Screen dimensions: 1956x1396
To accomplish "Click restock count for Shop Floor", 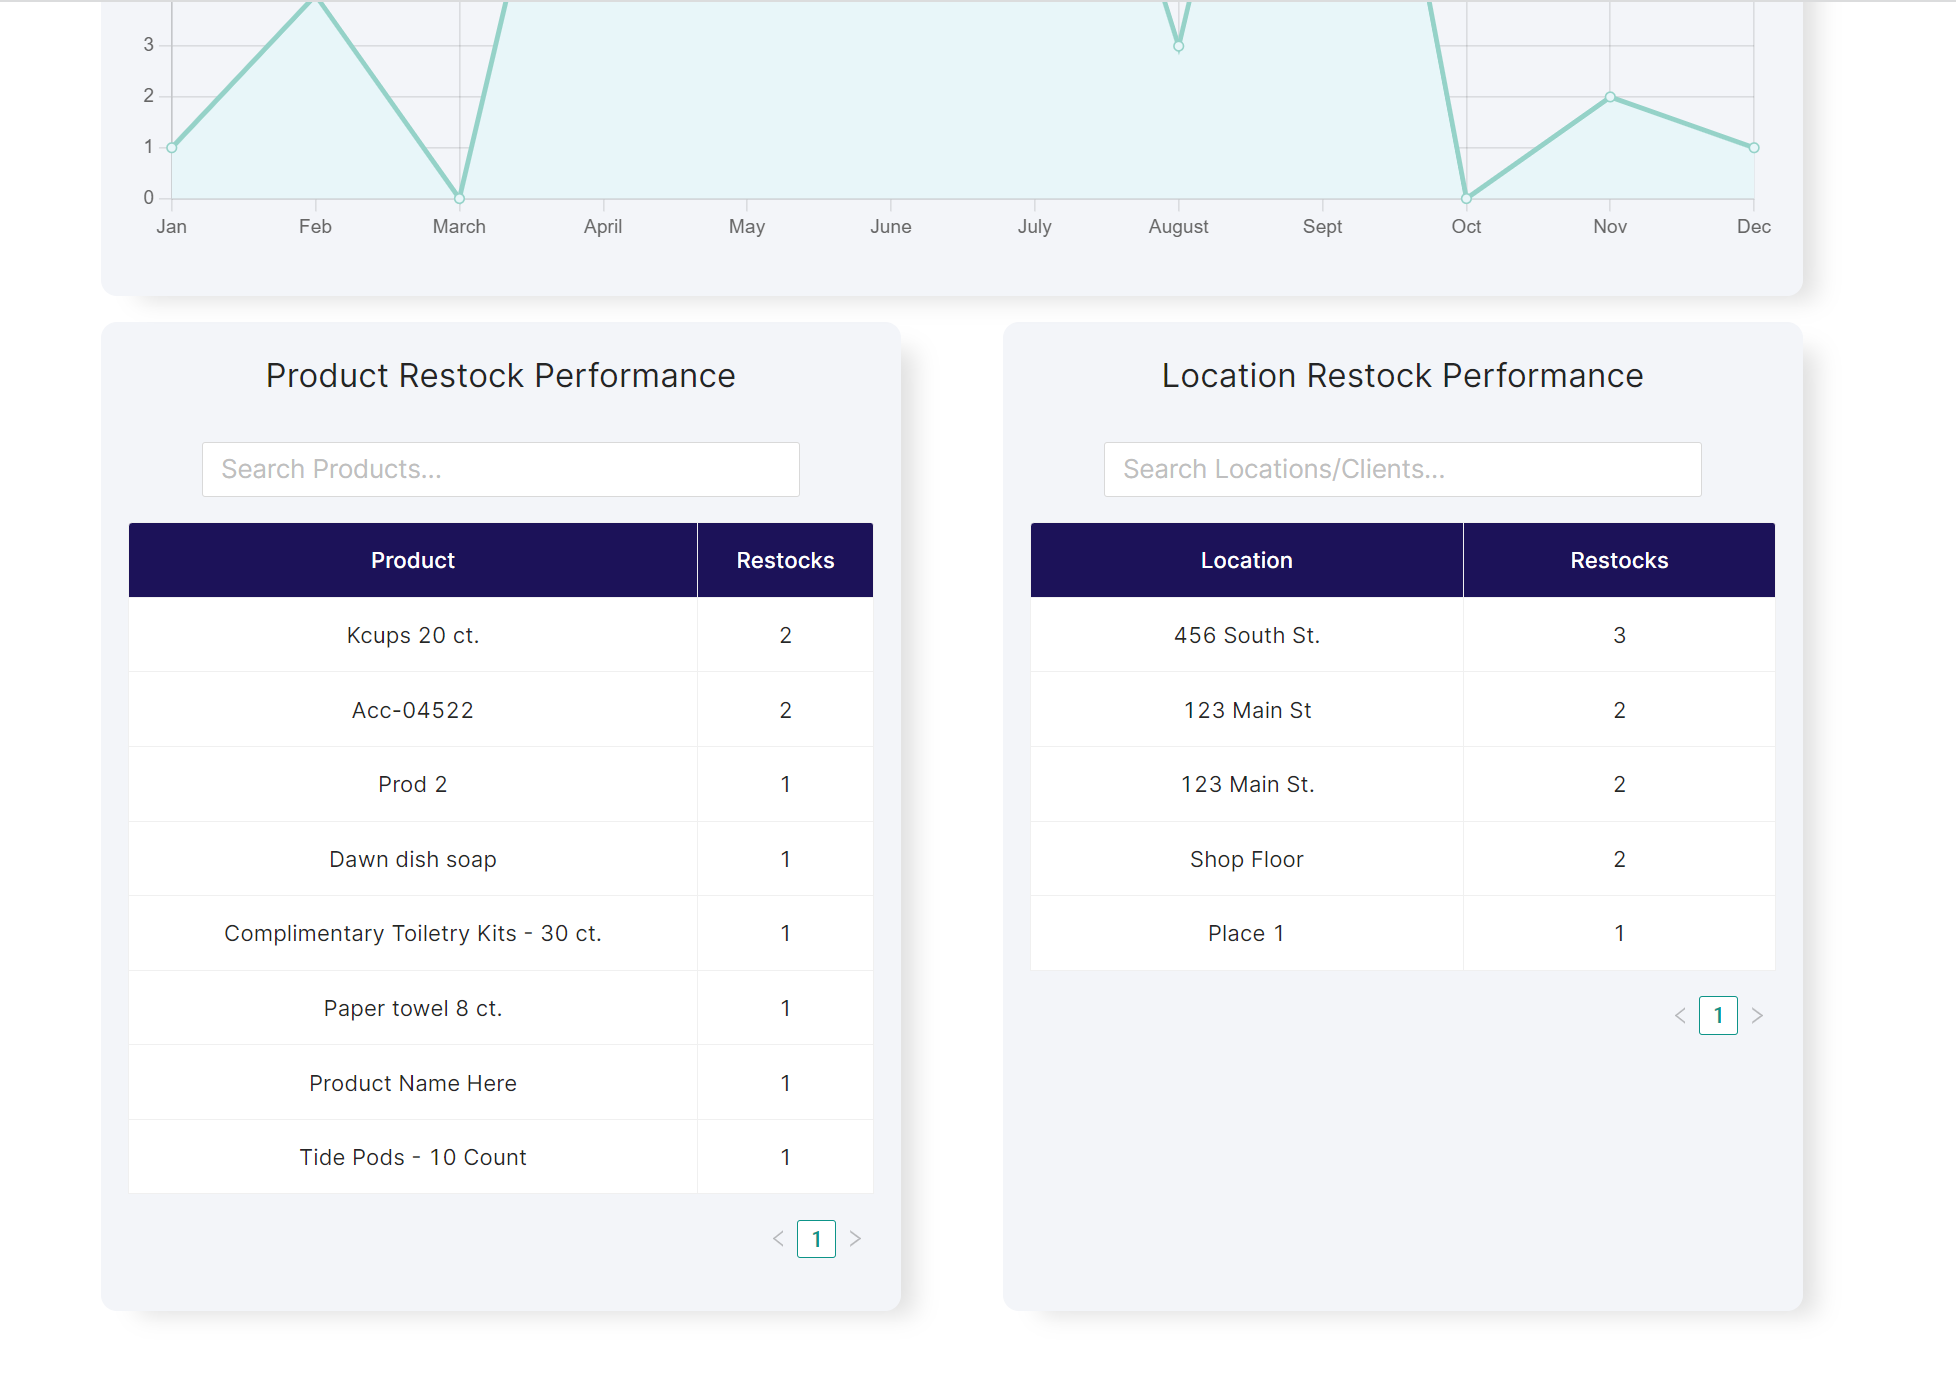I will (1619, 859).
